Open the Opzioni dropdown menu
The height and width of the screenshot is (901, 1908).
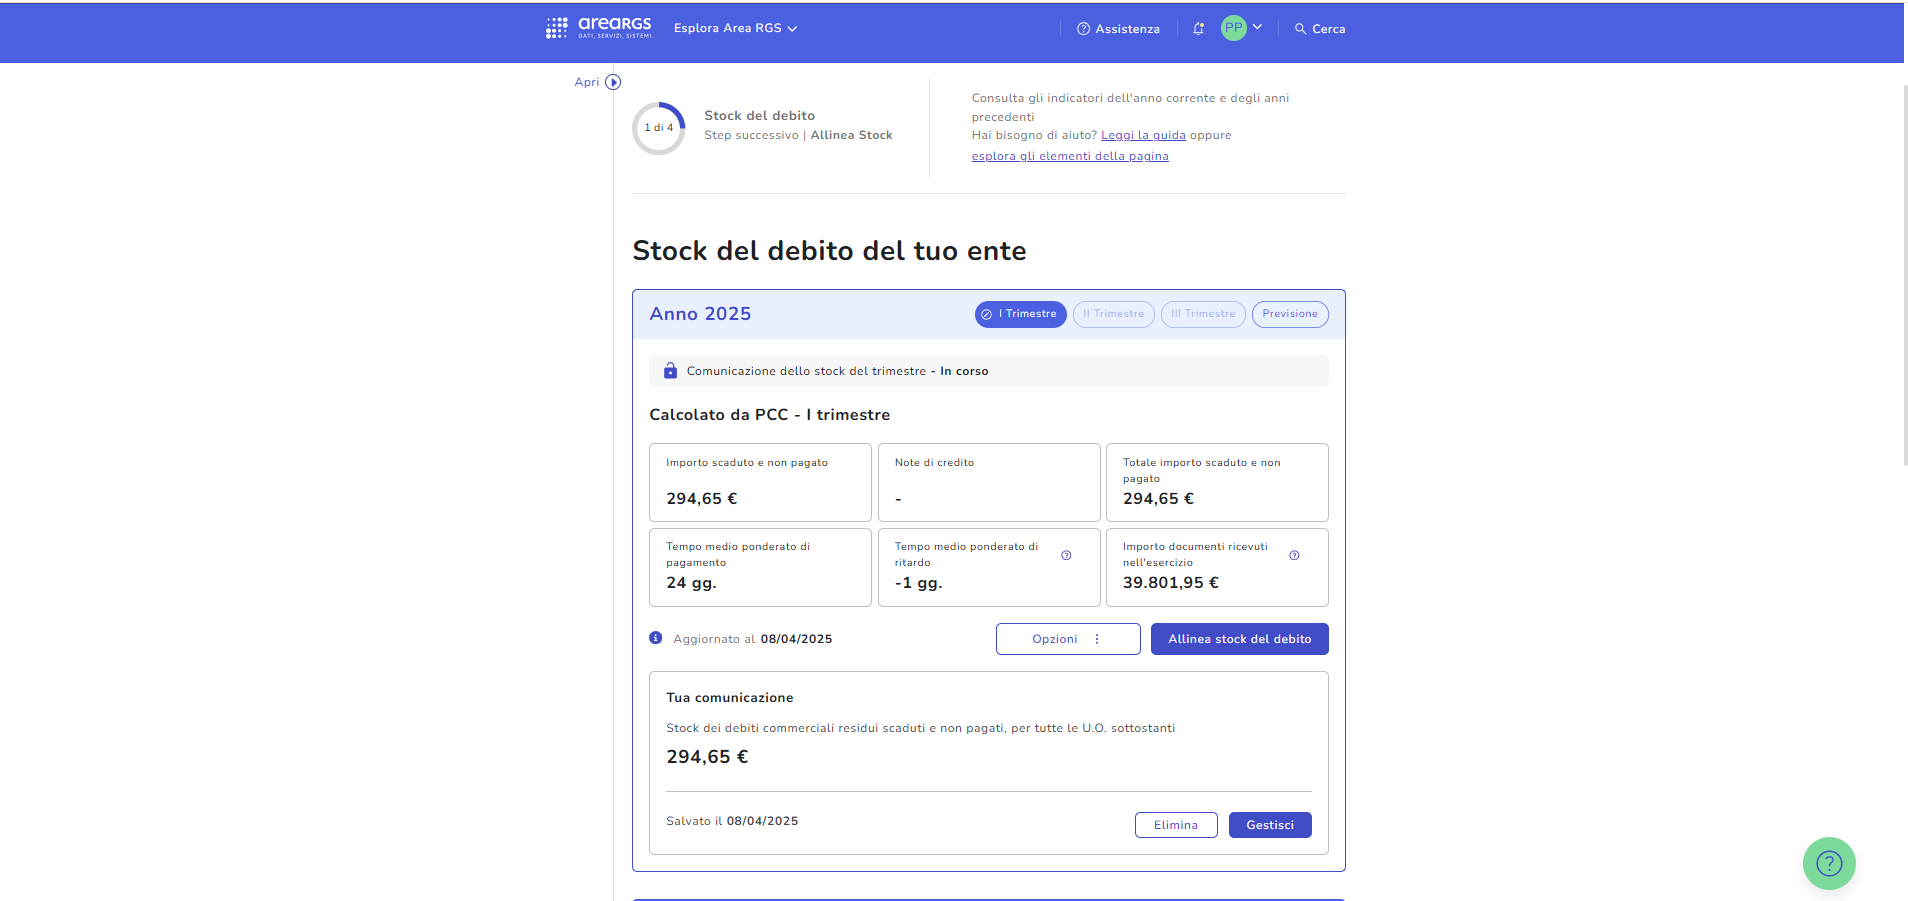(1067, 639)
